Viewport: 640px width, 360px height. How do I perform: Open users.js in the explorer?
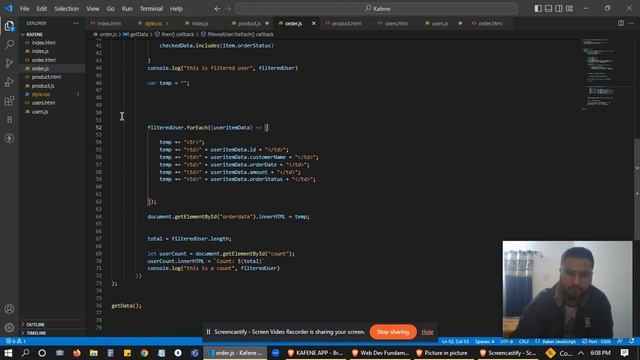click(40, 111)
